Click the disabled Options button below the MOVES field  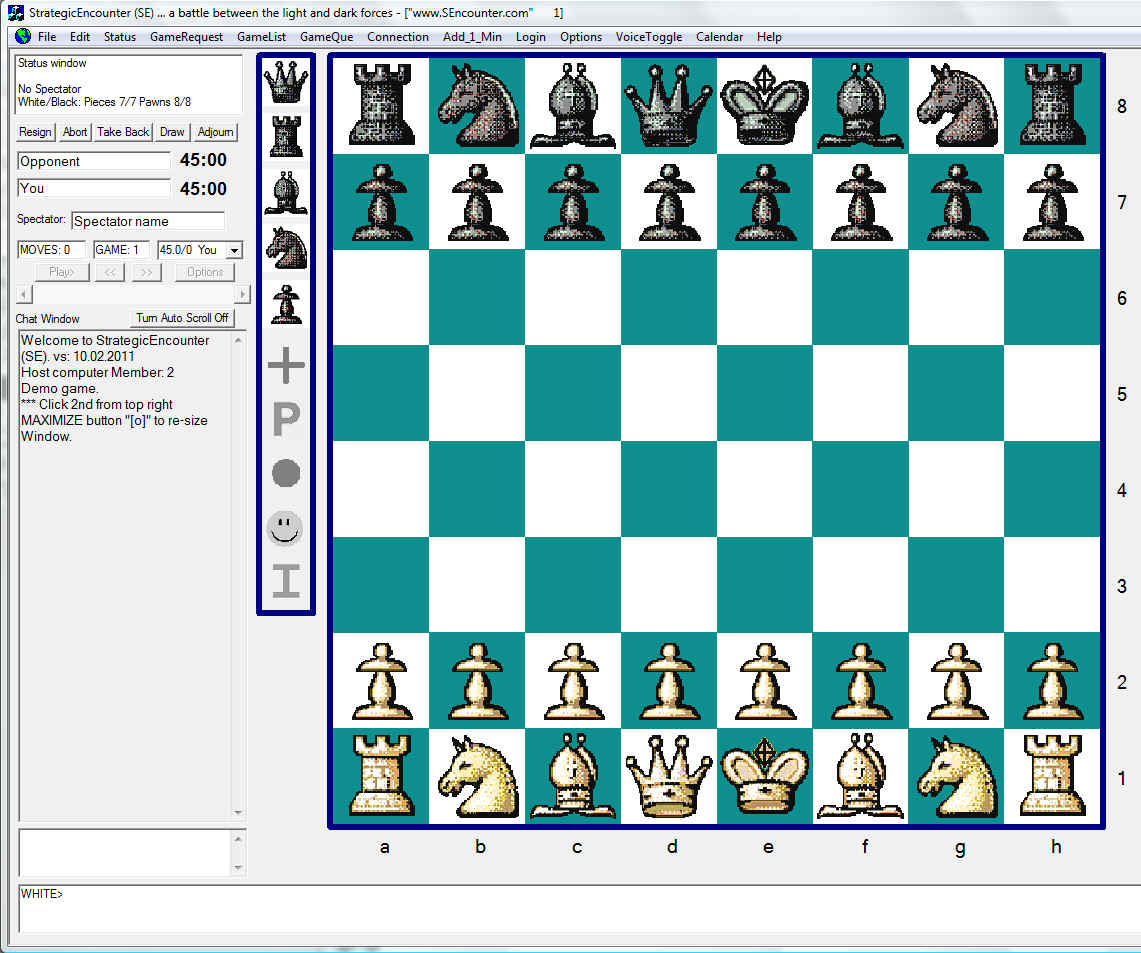(x=204, y=271)
